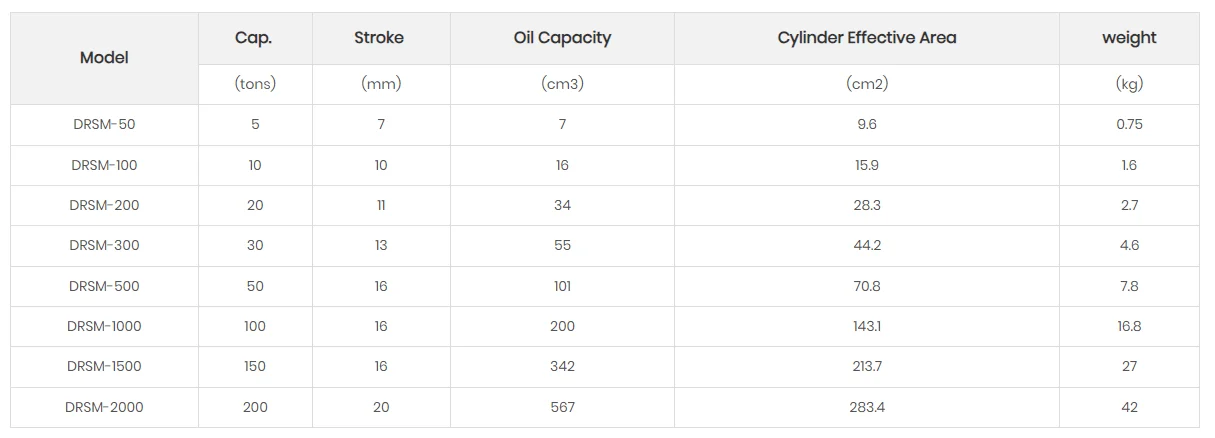Click the Stroke column header
Viewport: 1215px width, 438px height.
(379, 38)
